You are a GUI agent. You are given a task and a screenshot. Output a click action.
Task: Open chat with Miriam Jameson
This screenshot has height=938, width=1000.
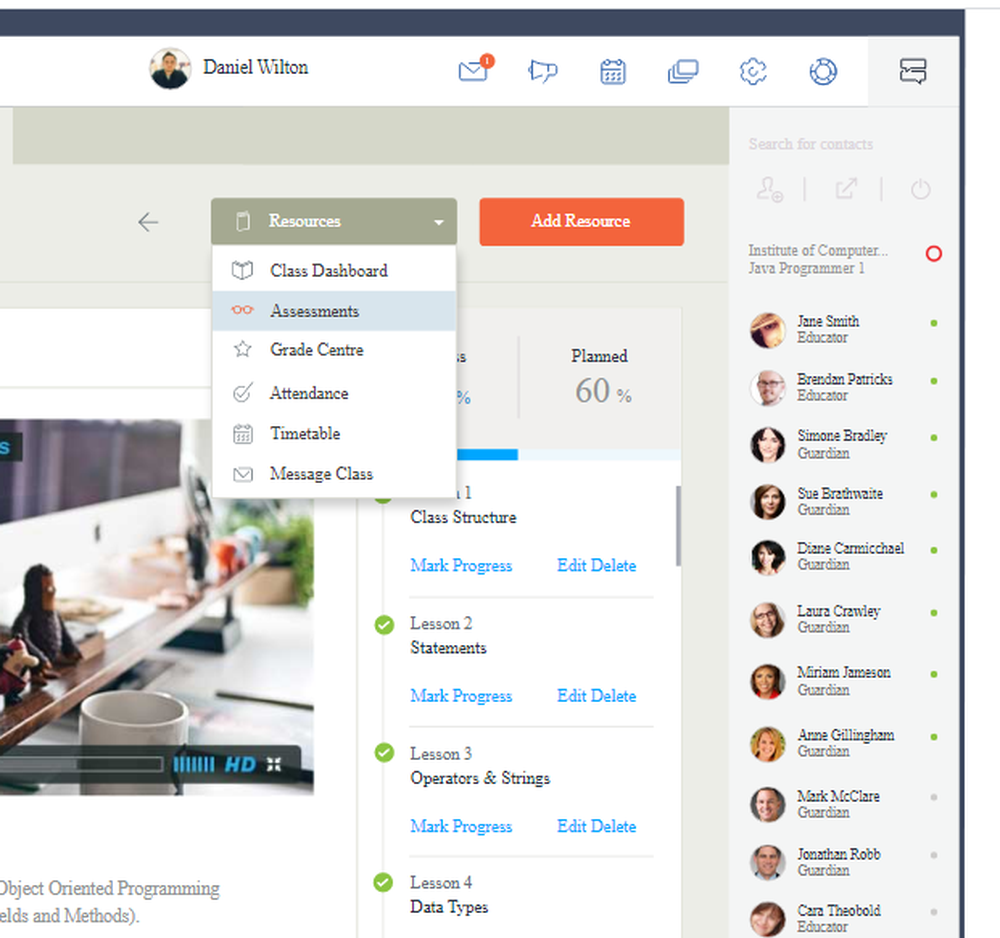(843, 681)
